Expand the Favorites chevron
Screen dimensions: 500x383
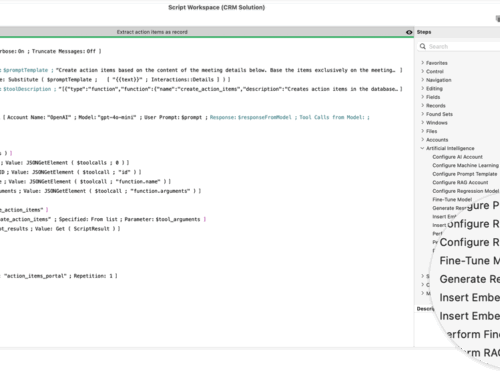(422, 63)
